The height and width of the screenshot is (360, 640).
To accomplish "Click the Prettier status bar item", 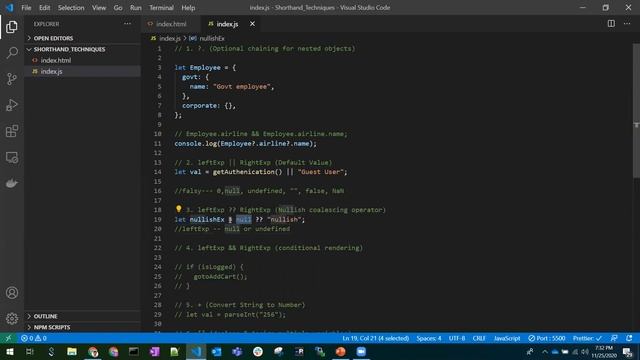I will pyautogui.click(x=587, y=338).
